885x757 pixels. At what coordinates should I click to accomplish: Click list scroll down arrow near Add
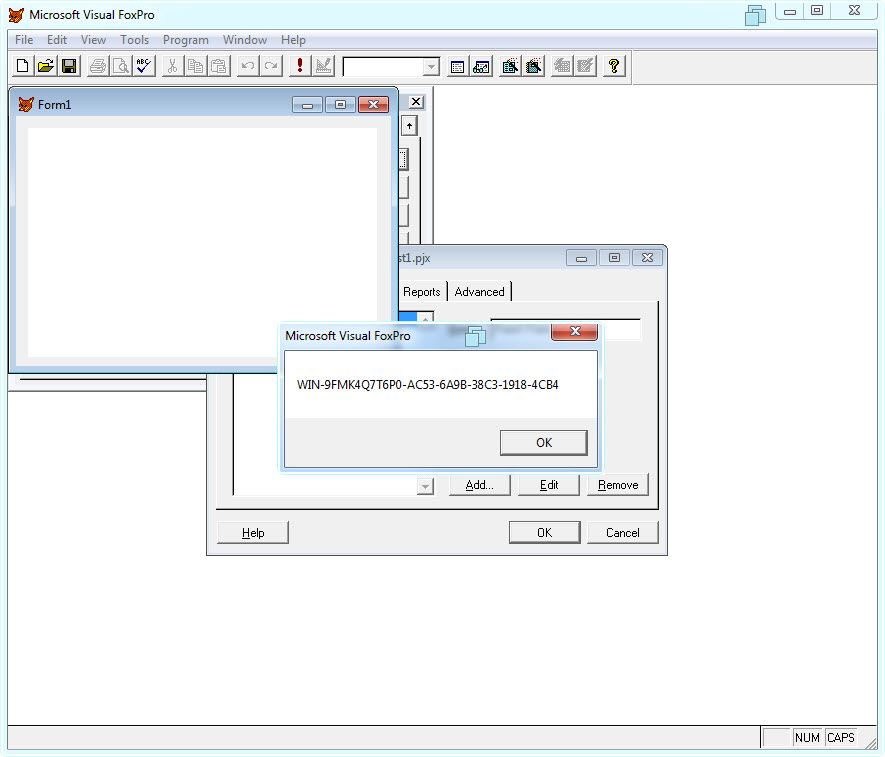(x=426, y=486)
